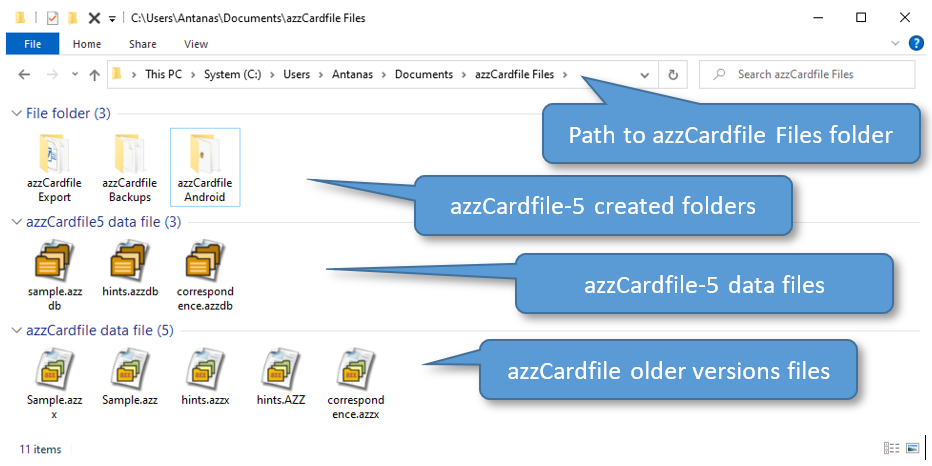Image resolution: width=932 pixels, height=466 pixels.
Task: Switch to Details view layout icon
Action: pos(891,448)
